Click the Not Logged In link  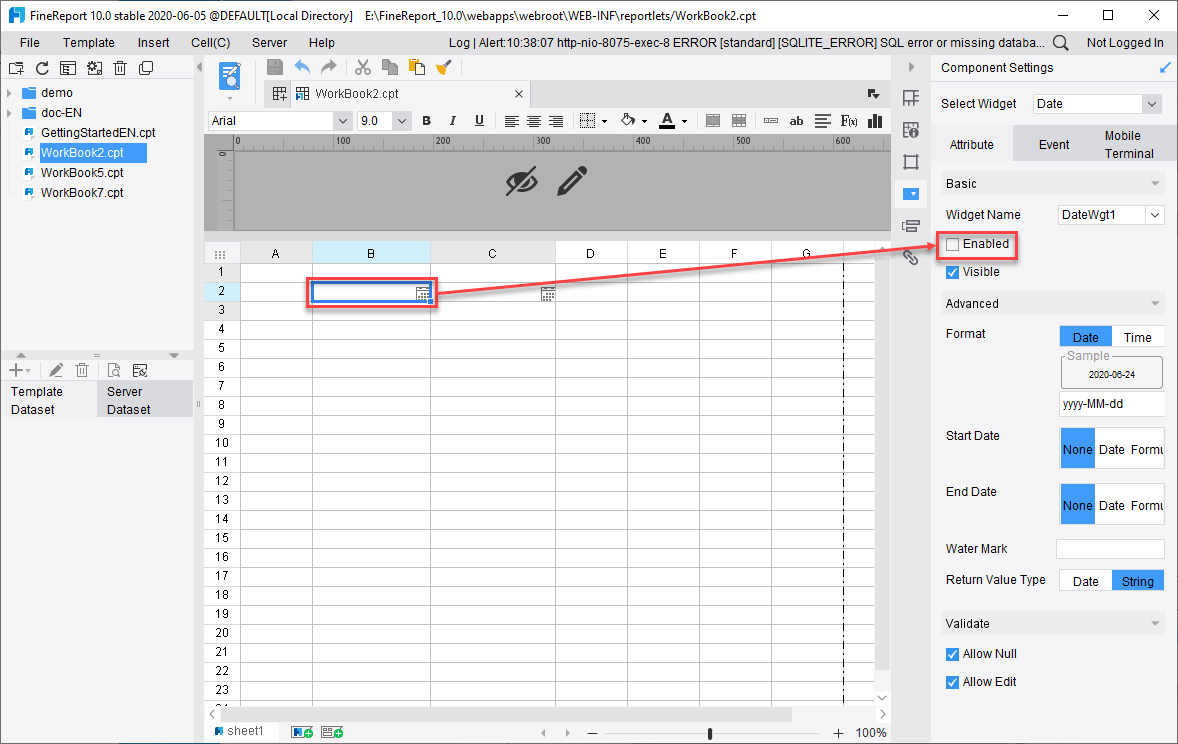pos(1125,43)
